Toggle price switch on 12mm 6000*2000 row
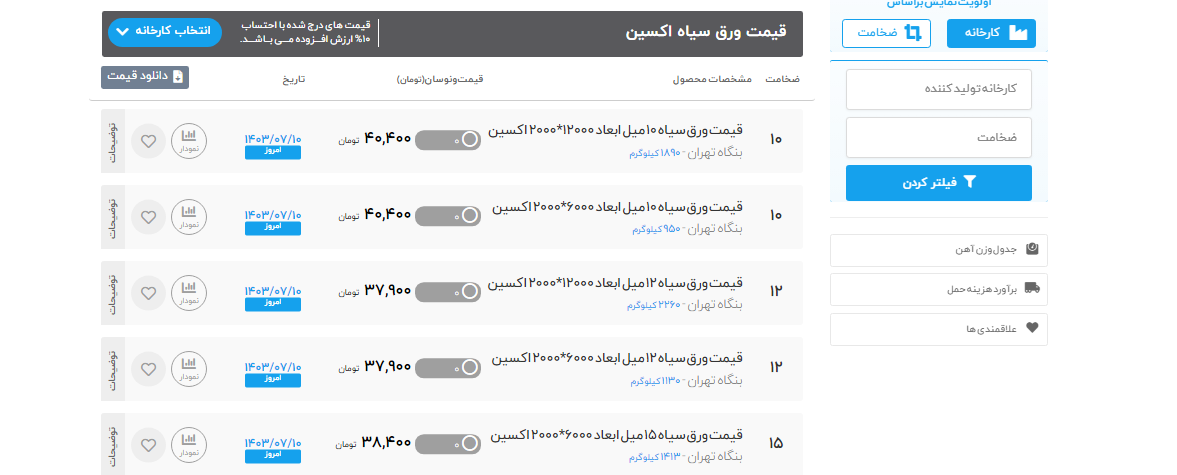The height and width of the screenshot is (475, 1177). [448, 368]
